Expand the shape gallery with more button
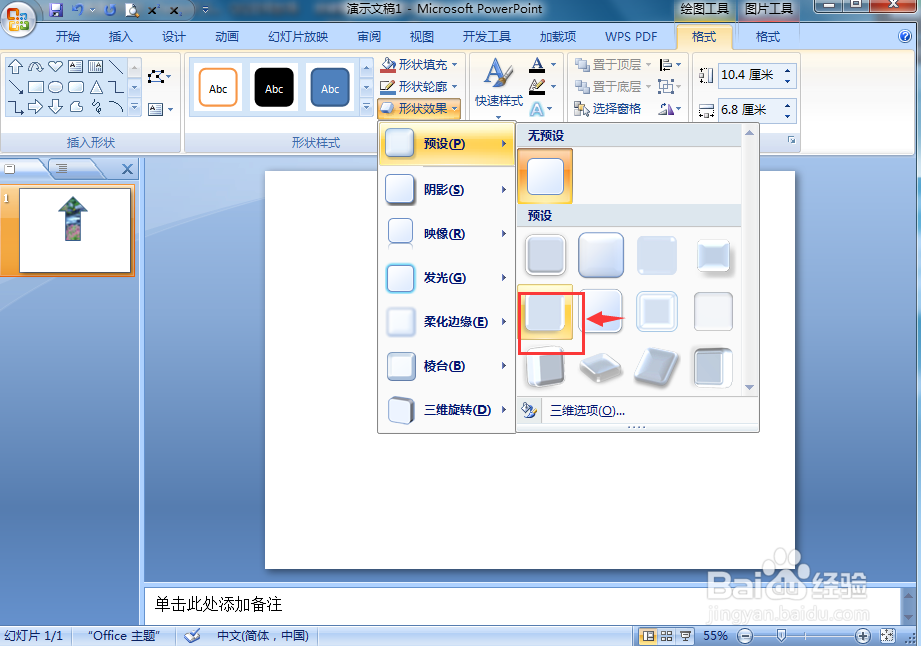This screenshot has height=646, width=921. pos(135,107)
